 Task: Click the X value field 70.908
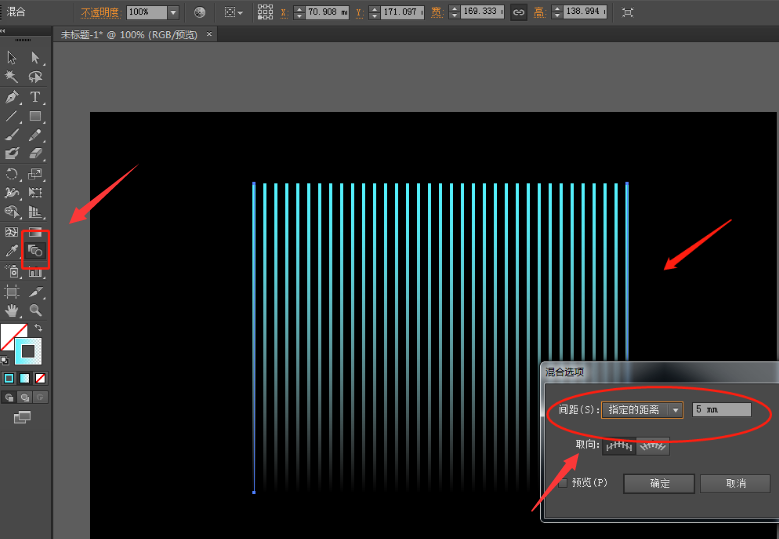(x=327, y=12)
